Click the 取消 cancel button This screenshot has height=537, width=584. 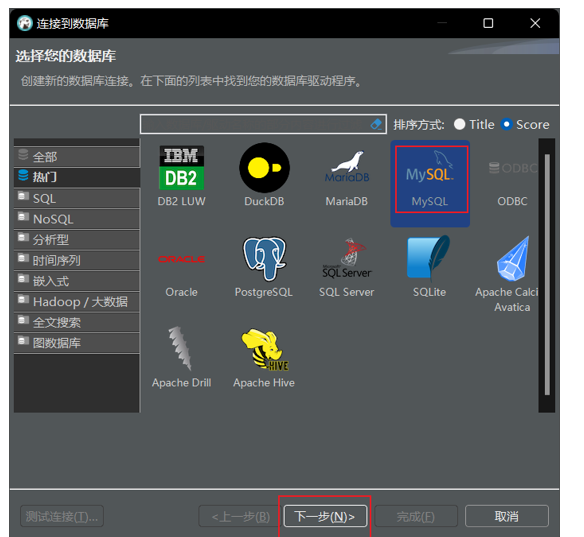click(x=507, y=516)
